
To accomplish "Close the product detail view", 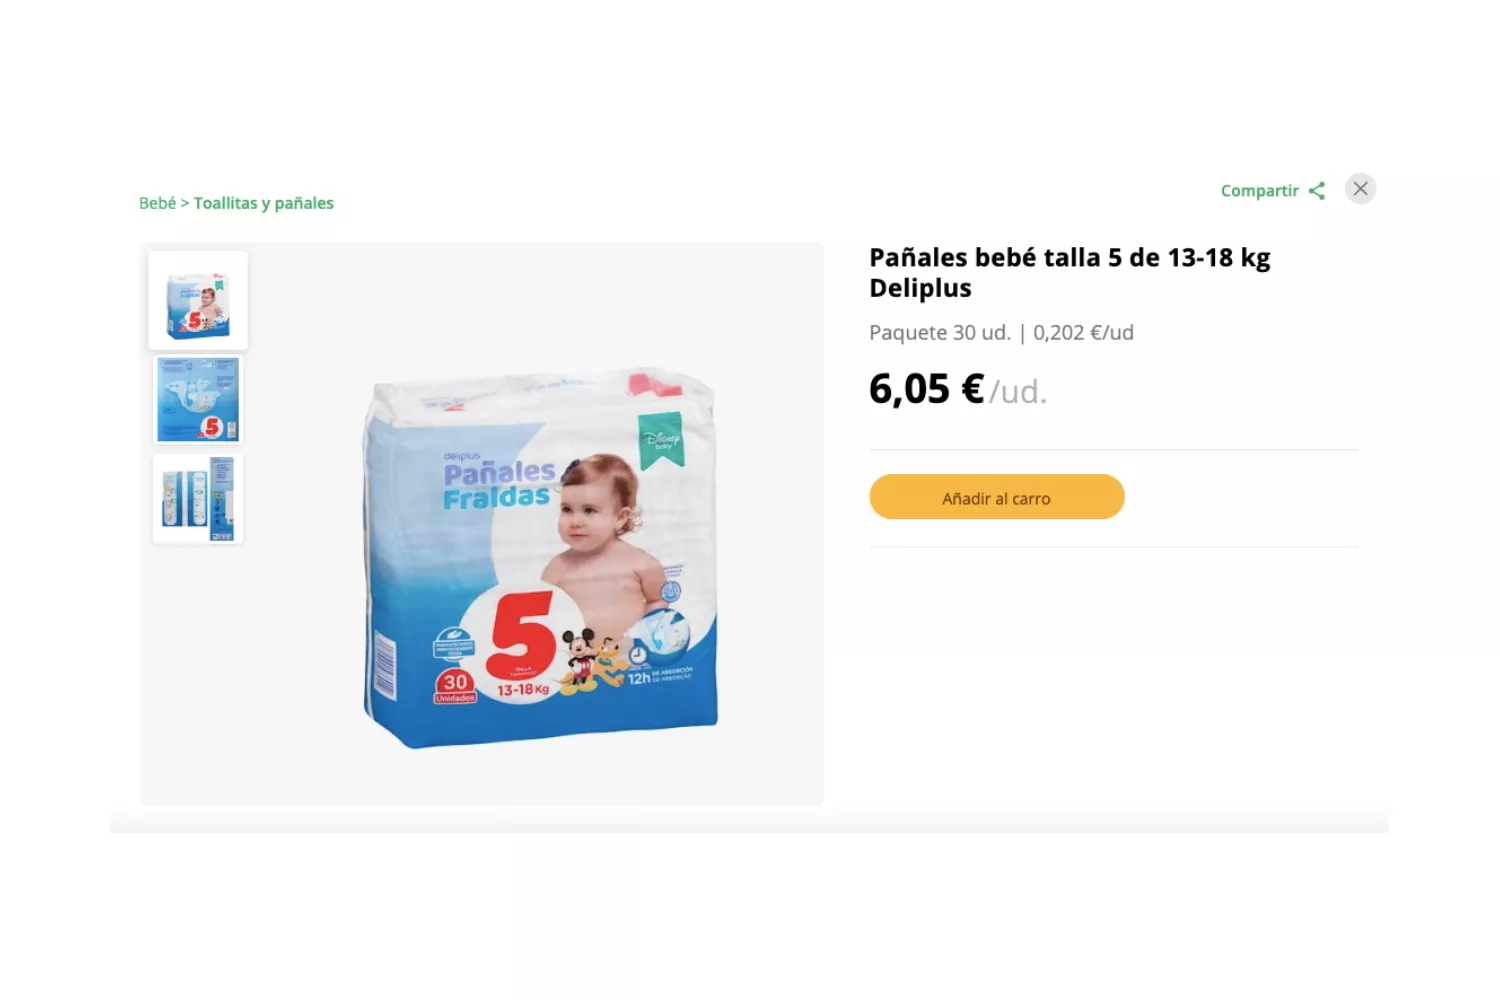I will [1360, 189].
